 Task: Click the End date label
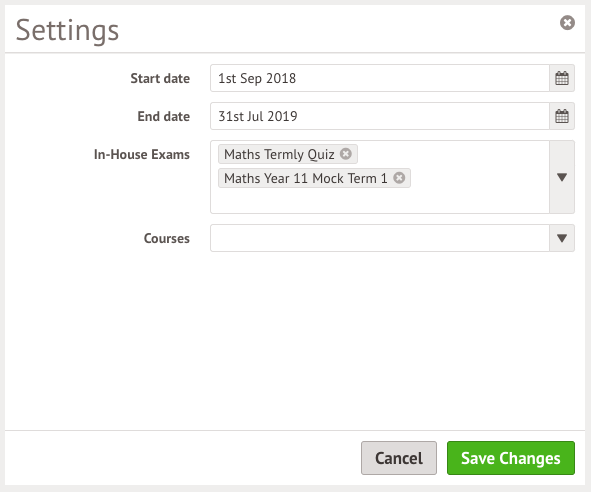(164, 116)
